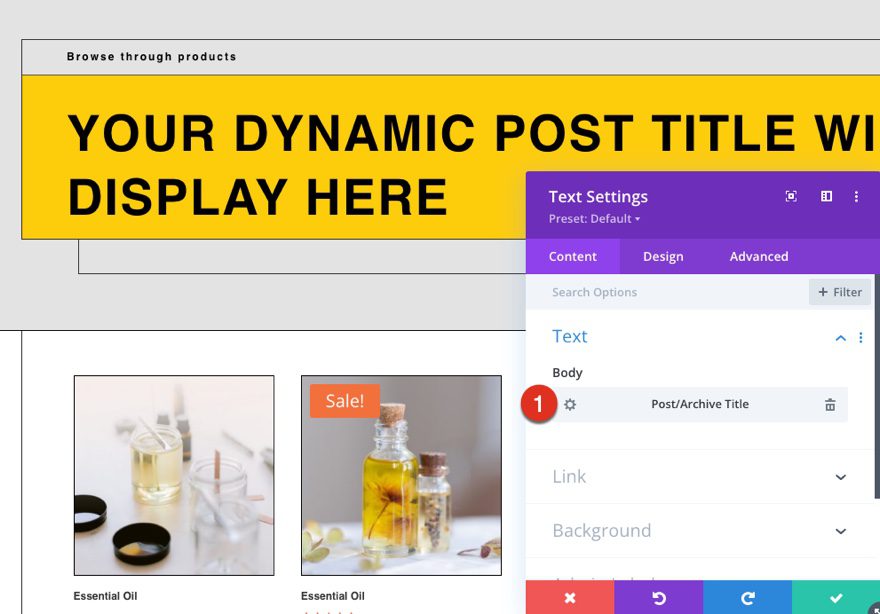Undo the last change with the purple undo icon
The height and width of the screenshot is (614, 880).
click(658, 597)
